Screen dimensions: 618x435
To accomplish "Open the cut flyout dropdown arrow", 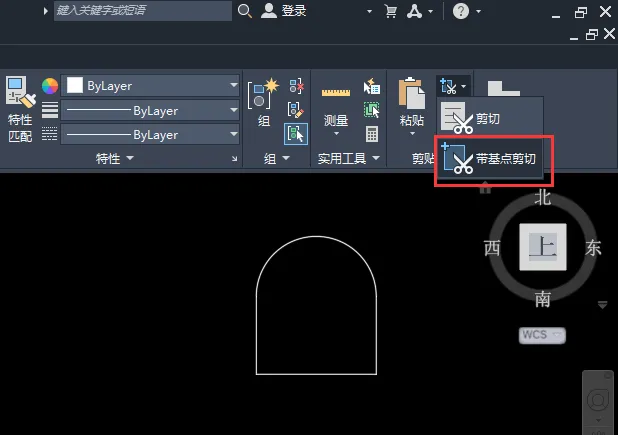I will [464, 86].
